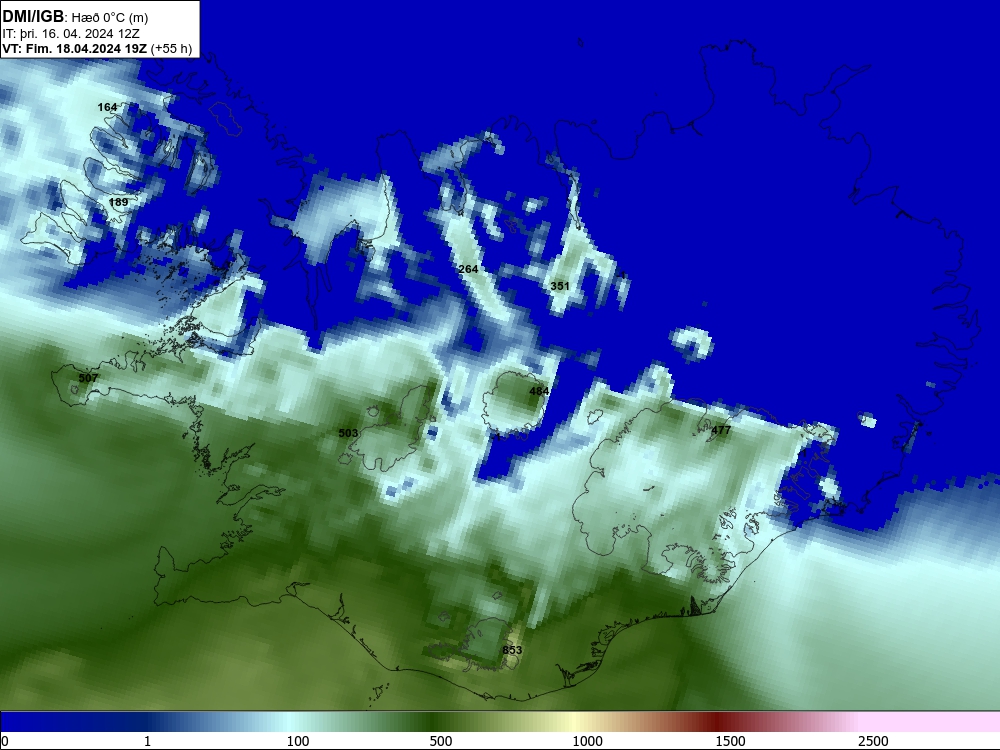Click the 1000 label on the color scale
Viewport: 1000px width, 750px height.
point(587,741)
